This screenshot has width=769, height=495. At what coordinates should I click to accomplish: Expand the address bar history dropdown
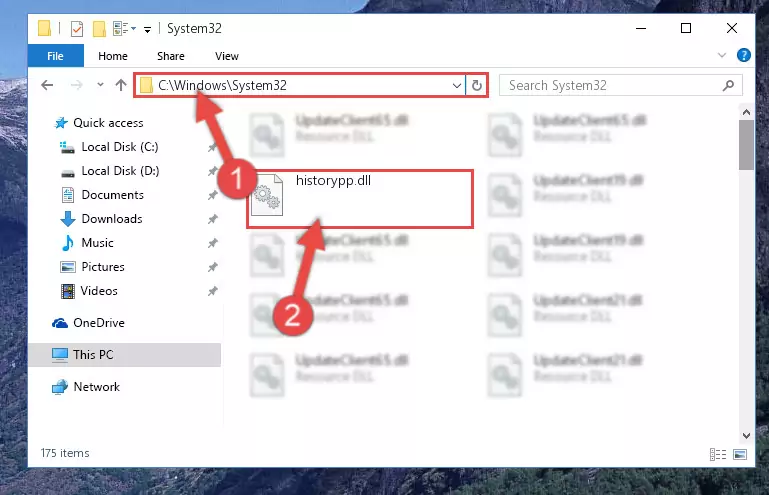pyautogui.click(x=457, y=86)
